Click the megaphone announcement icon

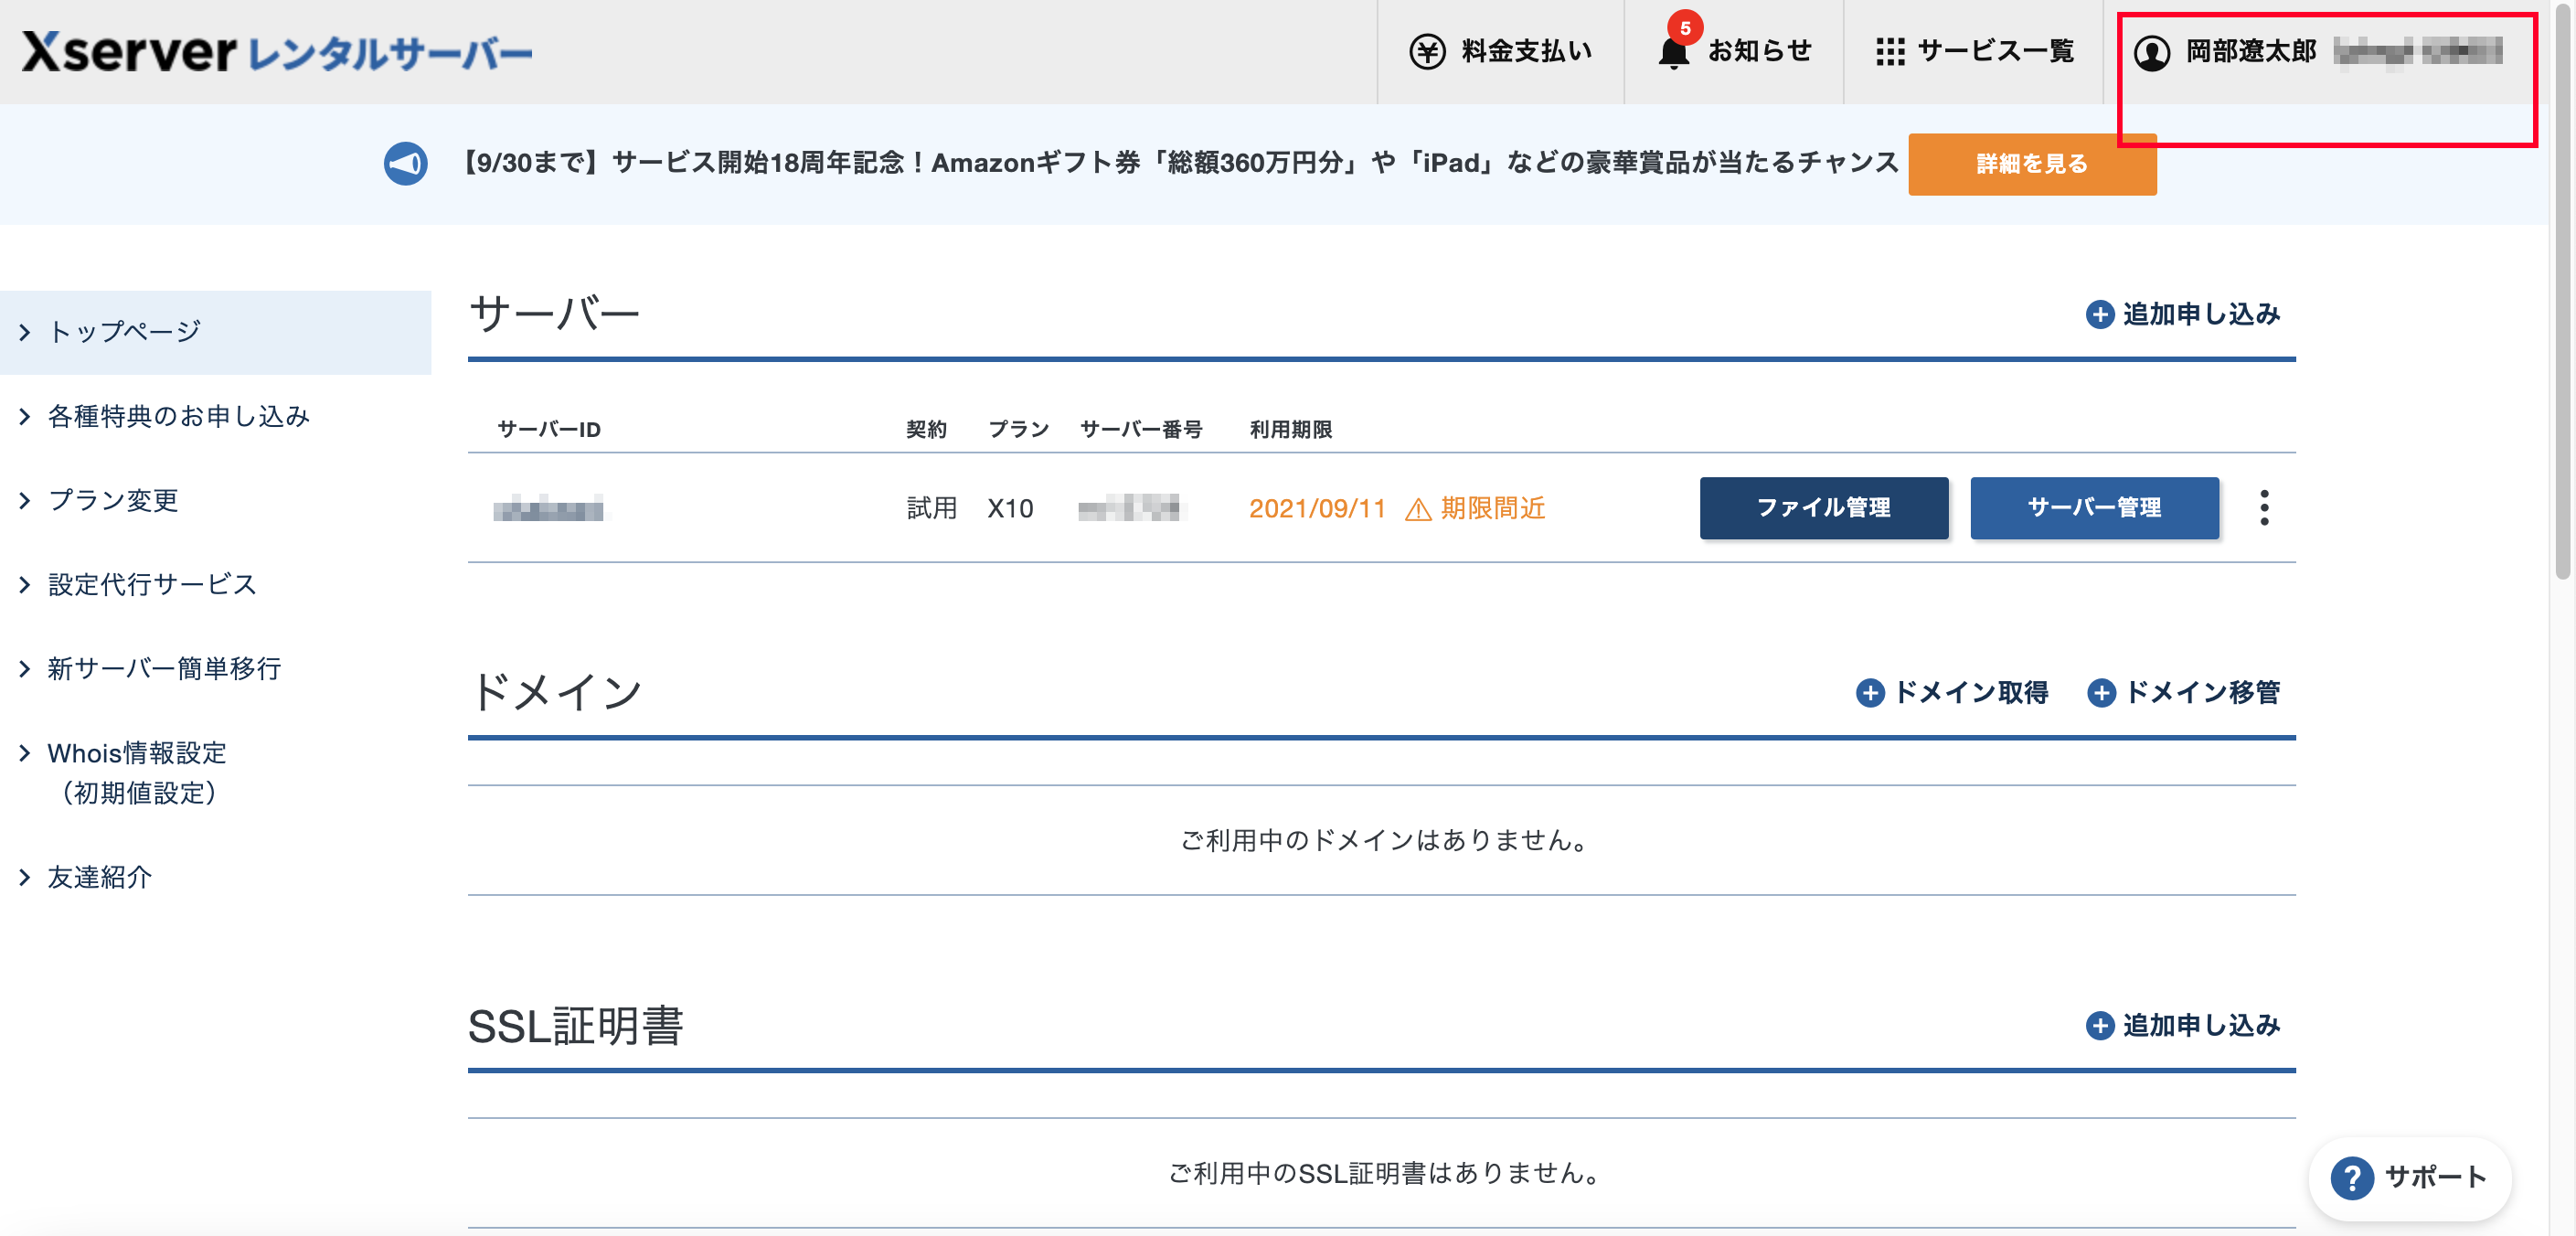coord(405,163)
